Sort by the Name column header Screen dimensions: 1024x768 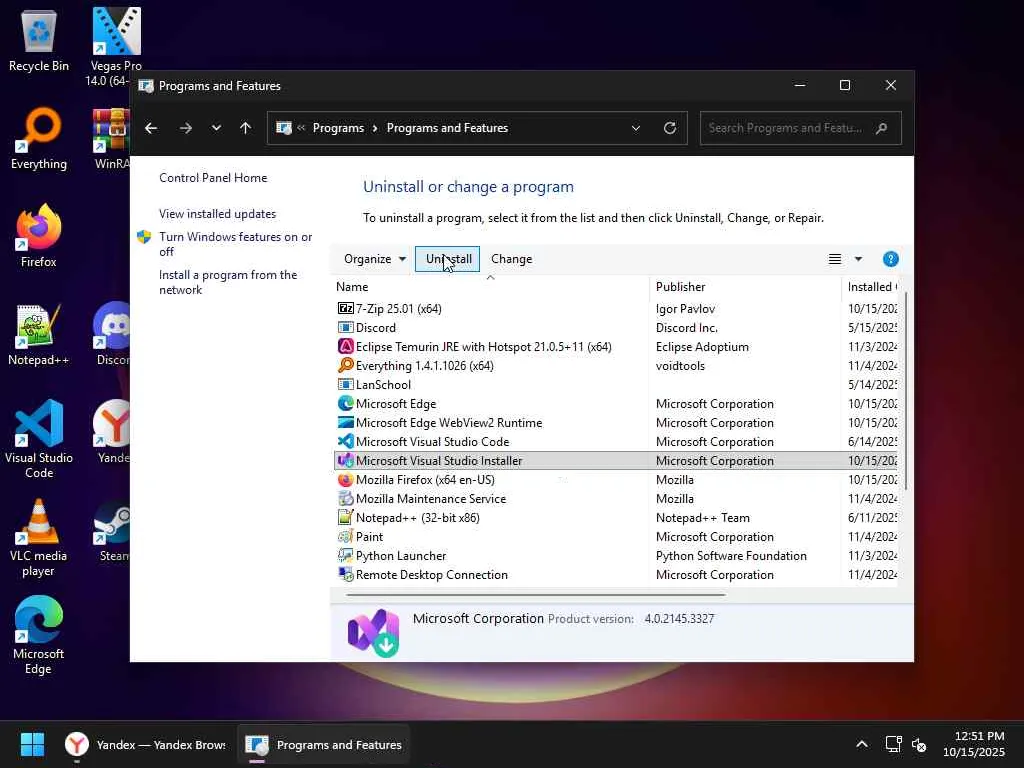point(490,287)
